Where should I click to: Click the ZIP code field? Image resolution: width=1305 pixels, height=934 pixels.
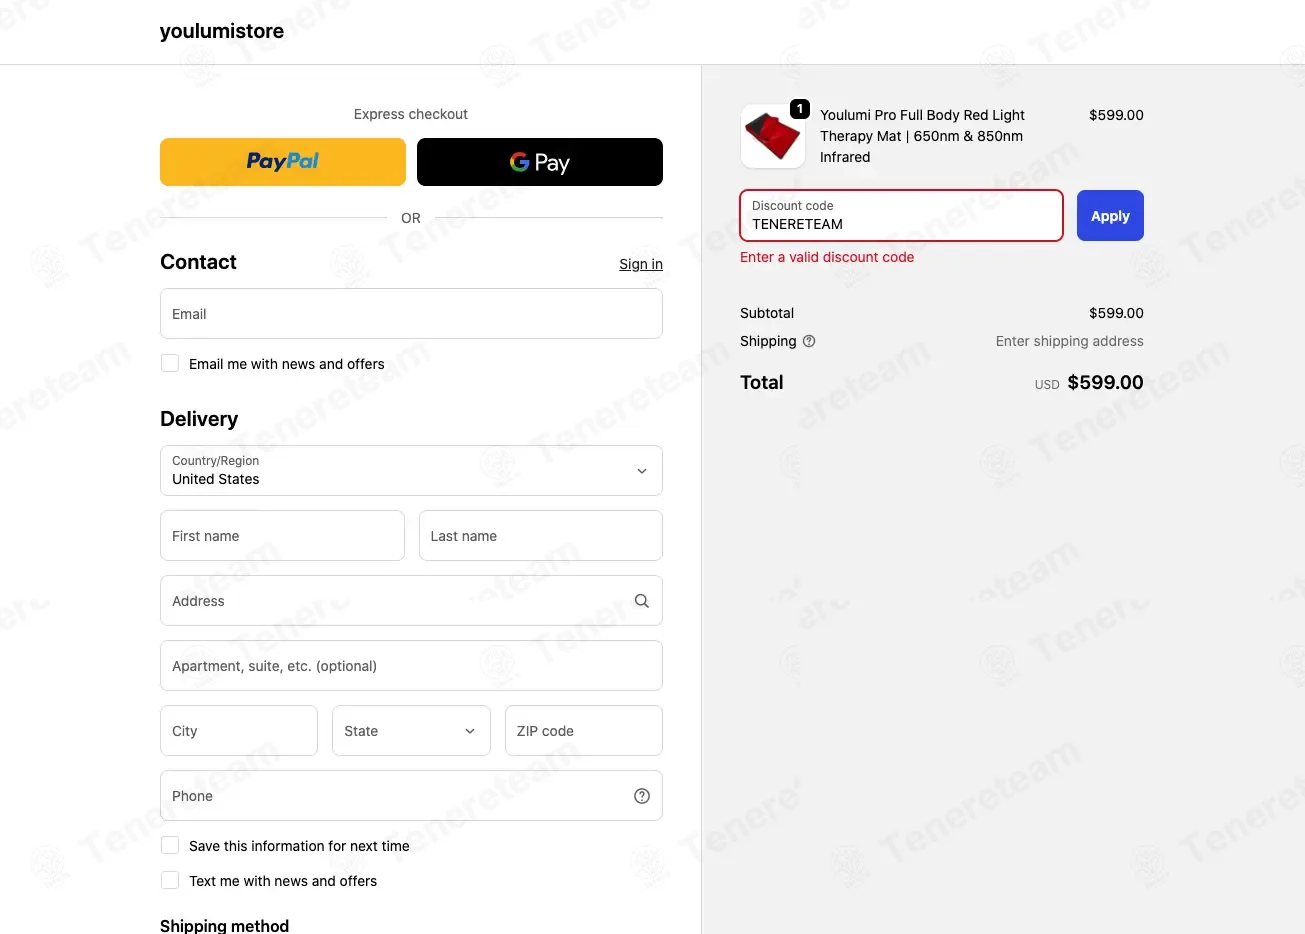pos(584,731)
